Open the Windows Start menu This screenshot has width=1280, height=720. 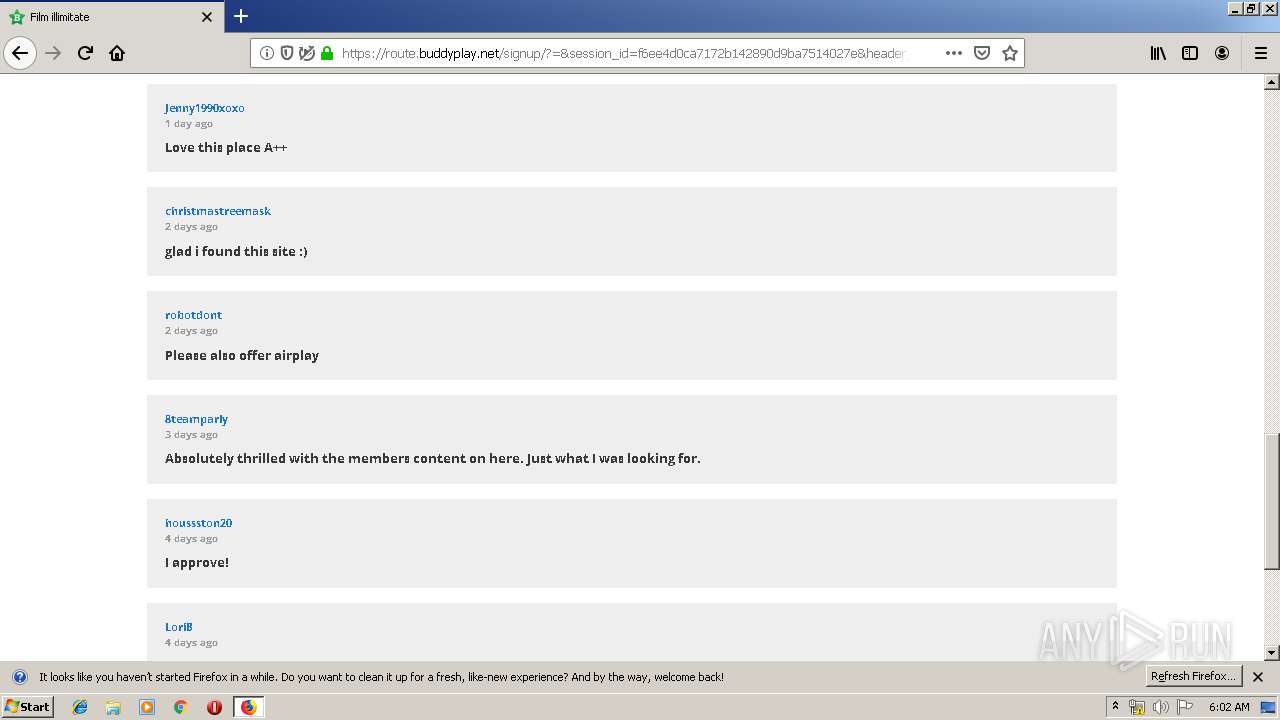coord(28,707)
